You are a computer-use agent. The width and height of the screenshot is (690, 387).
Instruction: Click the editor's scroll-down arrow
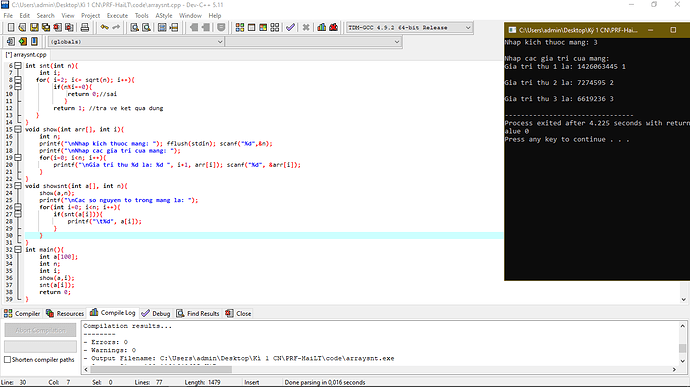coord(683,299)
